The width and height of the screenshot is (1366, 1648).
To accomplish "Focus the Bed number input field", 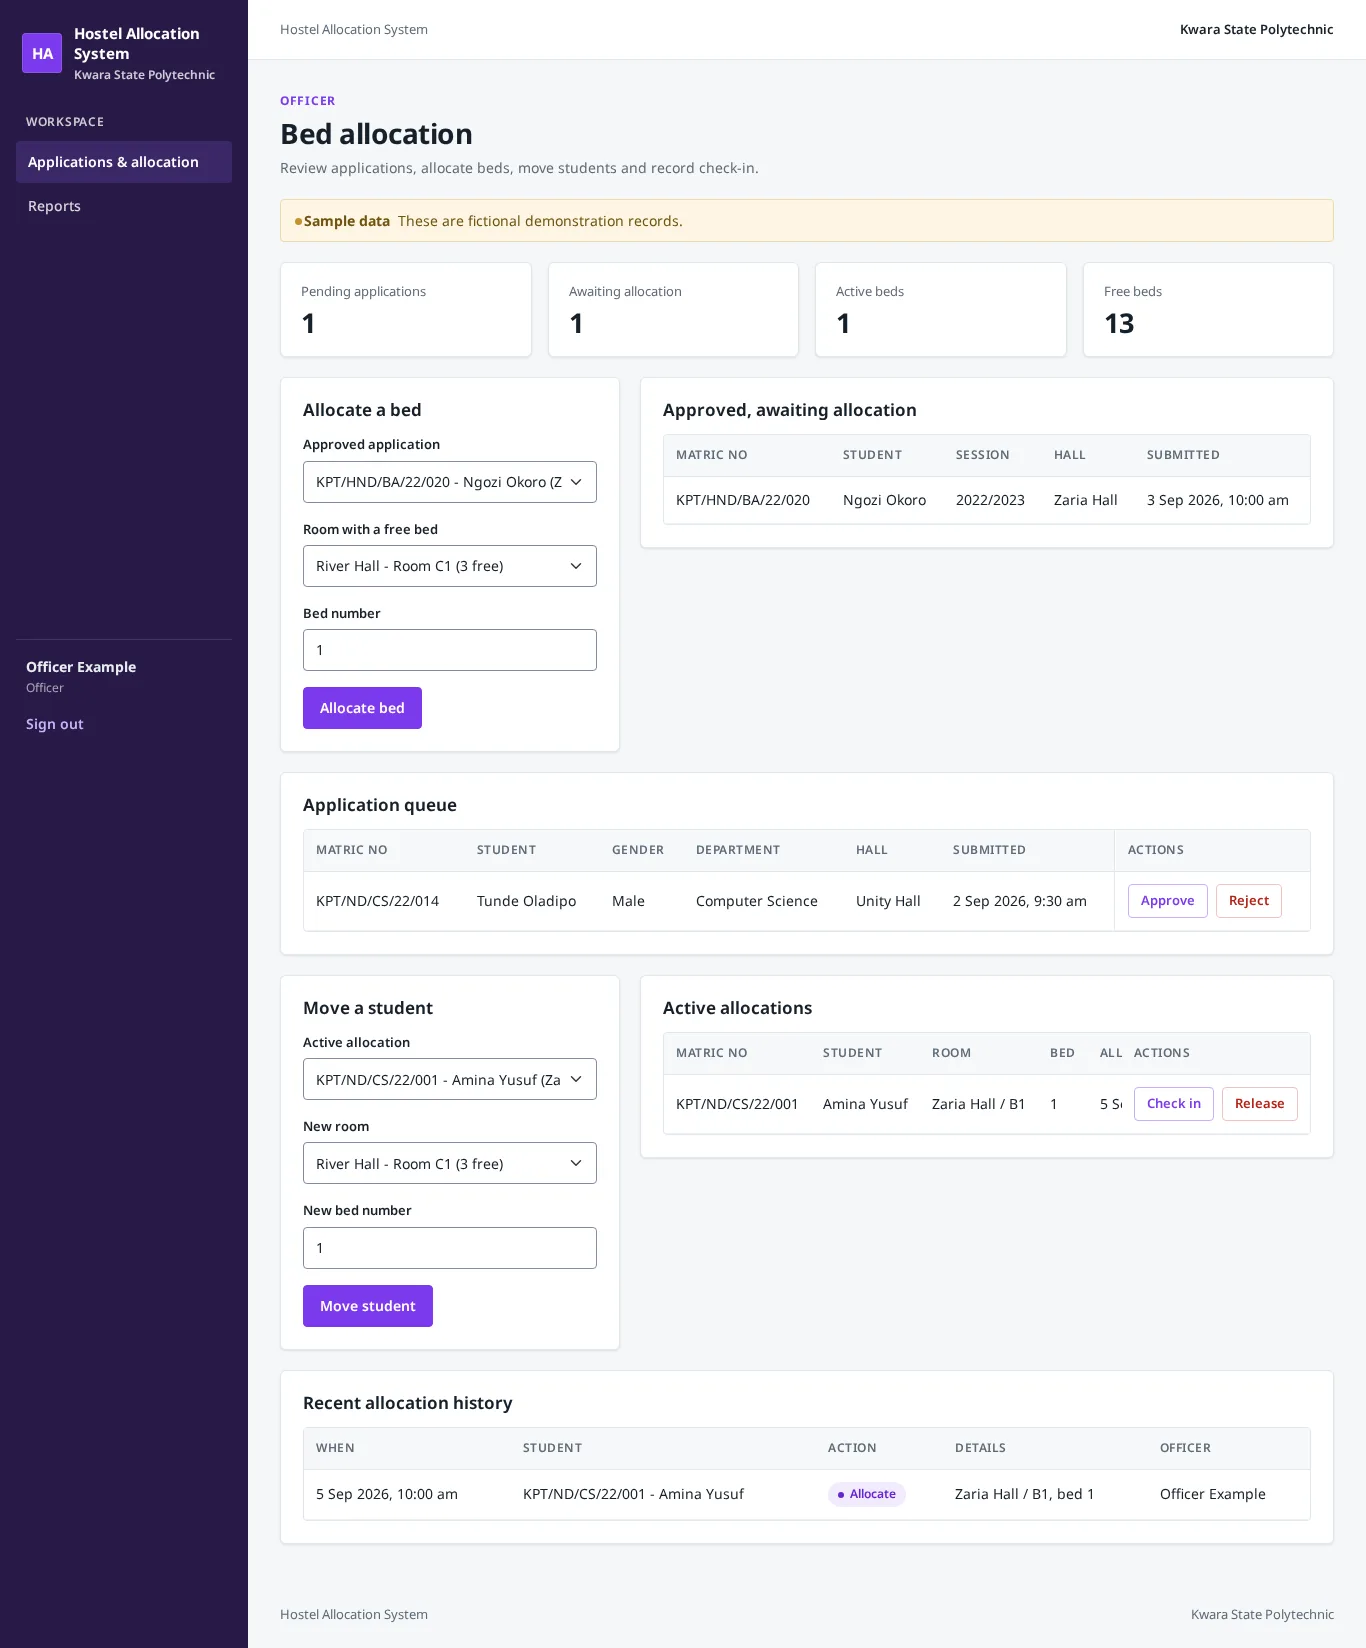I will point(450,650).
